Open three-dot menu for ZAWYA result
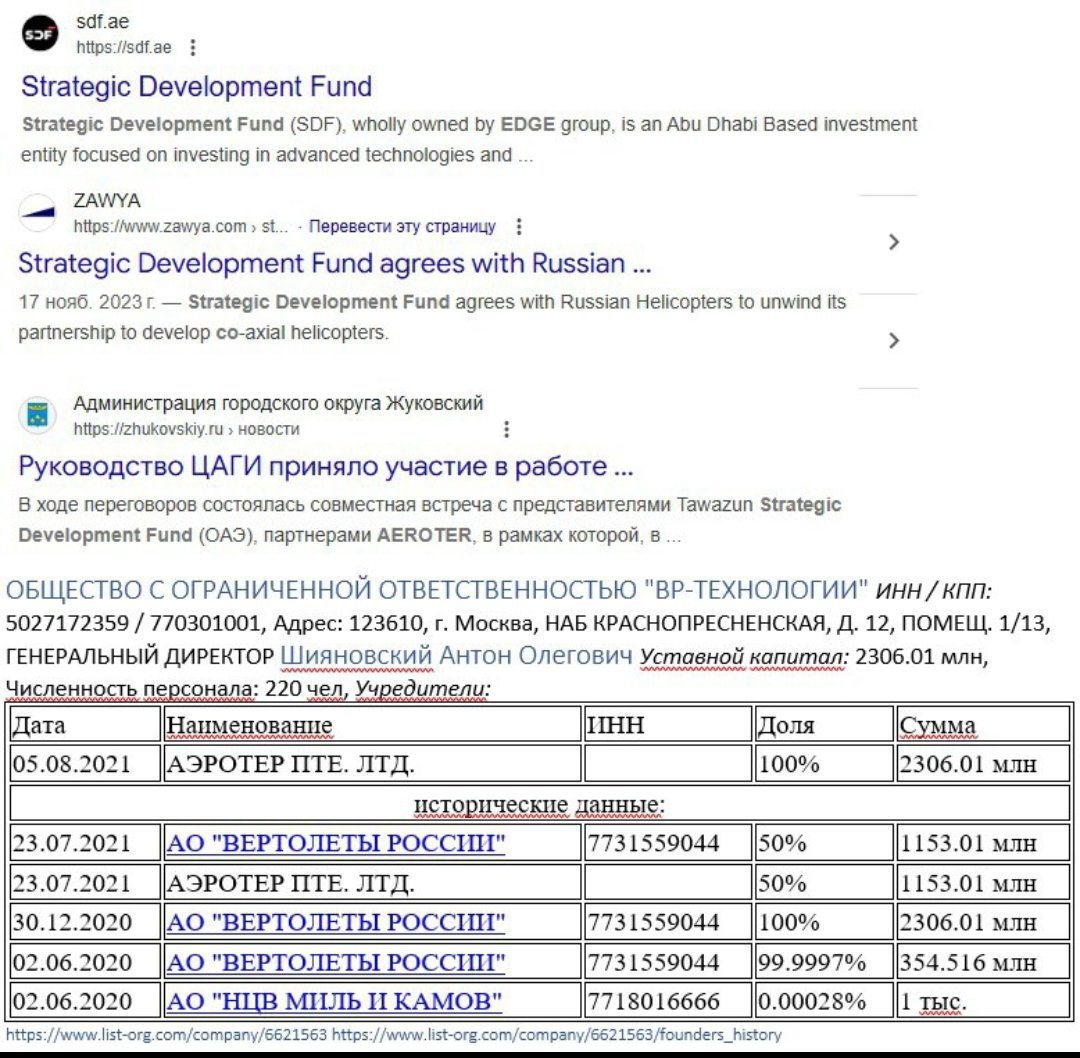The width and height of the screenshot is (1080, 1058). point(518,227)
